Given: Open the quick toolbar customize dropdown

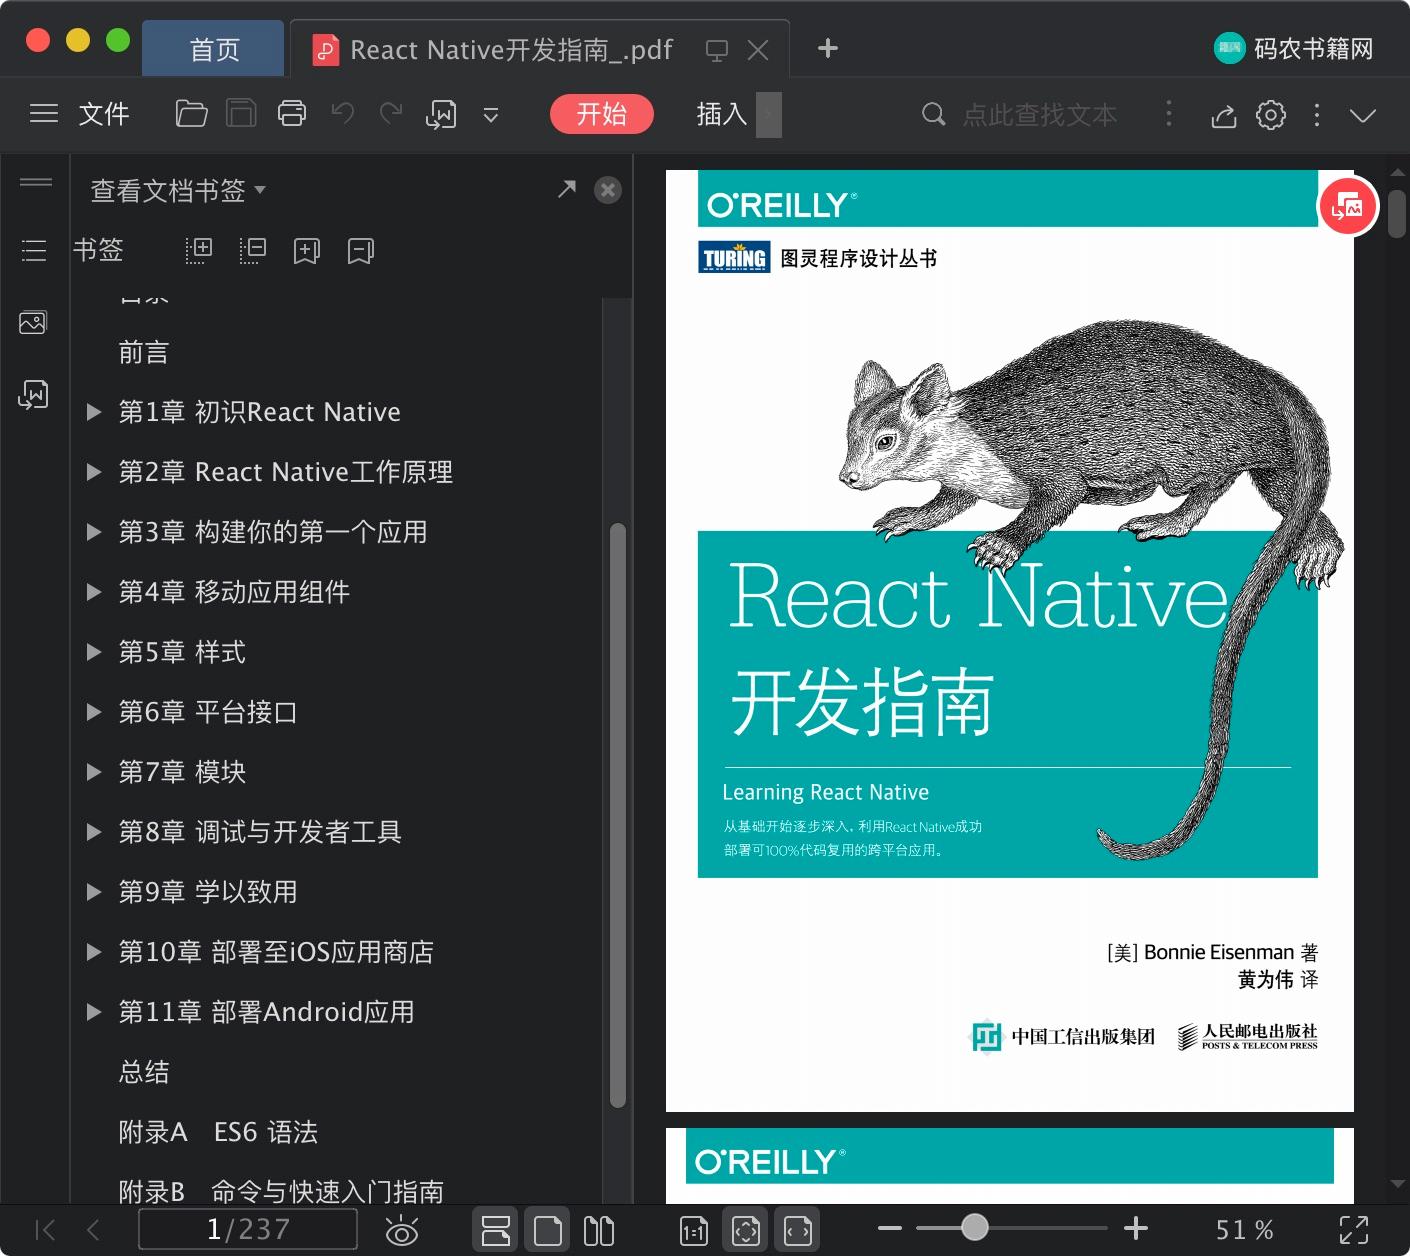Looking at the screenshot, I should [x=490, y=115].
